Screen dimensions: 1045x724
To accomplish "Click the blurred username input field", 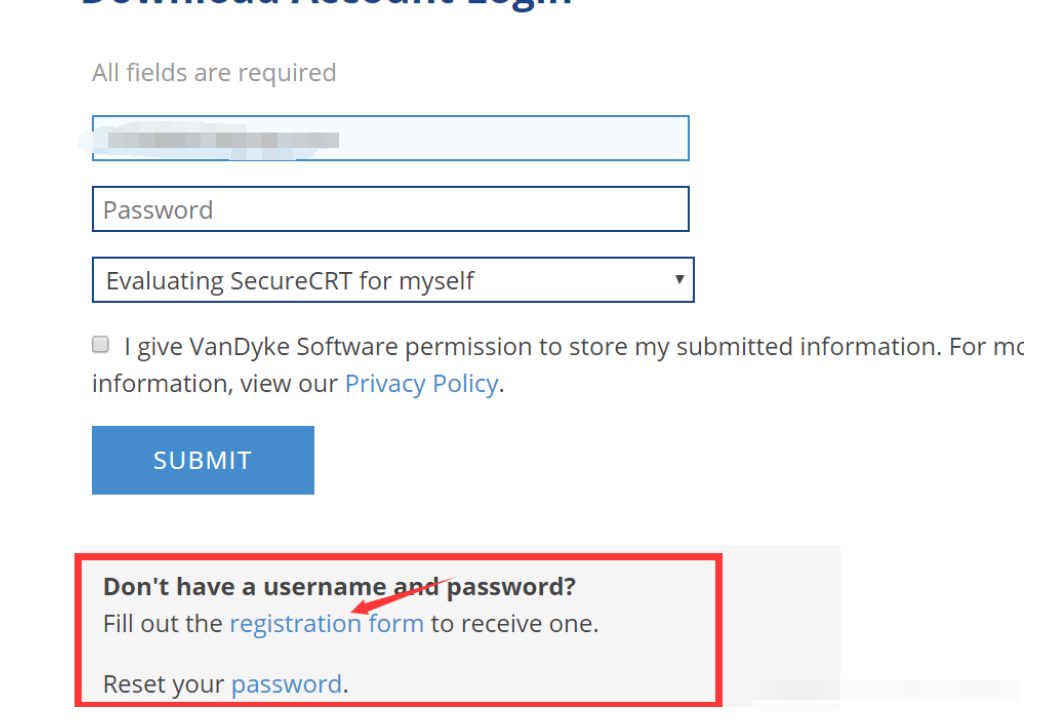I will pos(390,138).
